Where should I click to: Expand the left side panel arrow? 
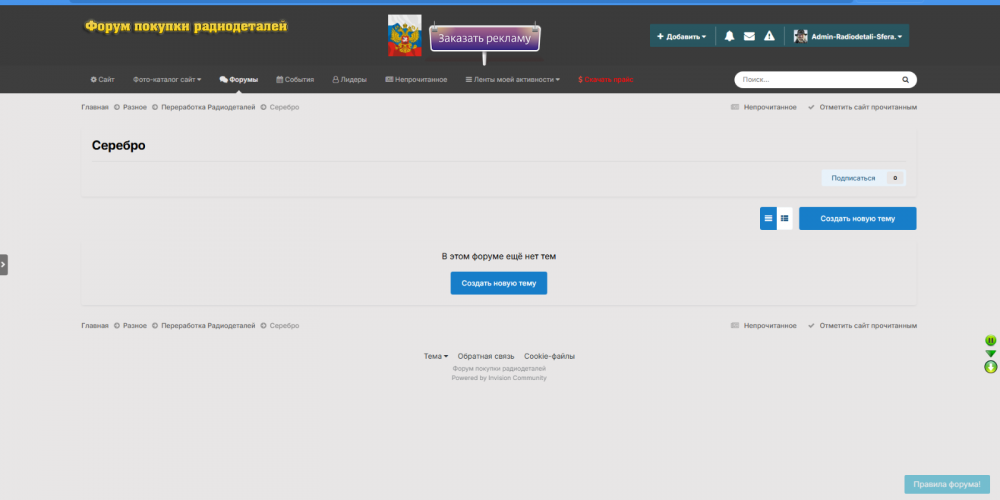pyautogui.click(x=4, y=264)
